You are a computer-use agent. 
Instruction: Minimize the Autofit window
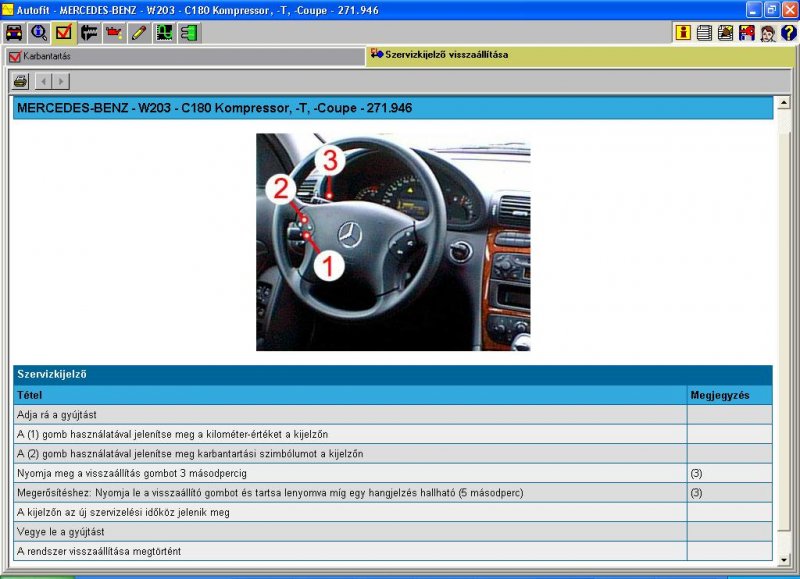pos(754,10)
